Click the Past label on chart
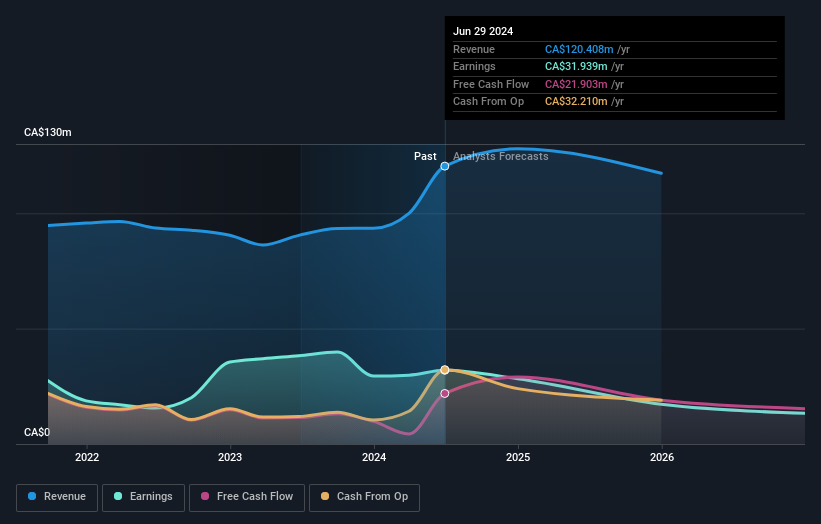This screenshot has height=524, width=821. (x=425, y=157)
